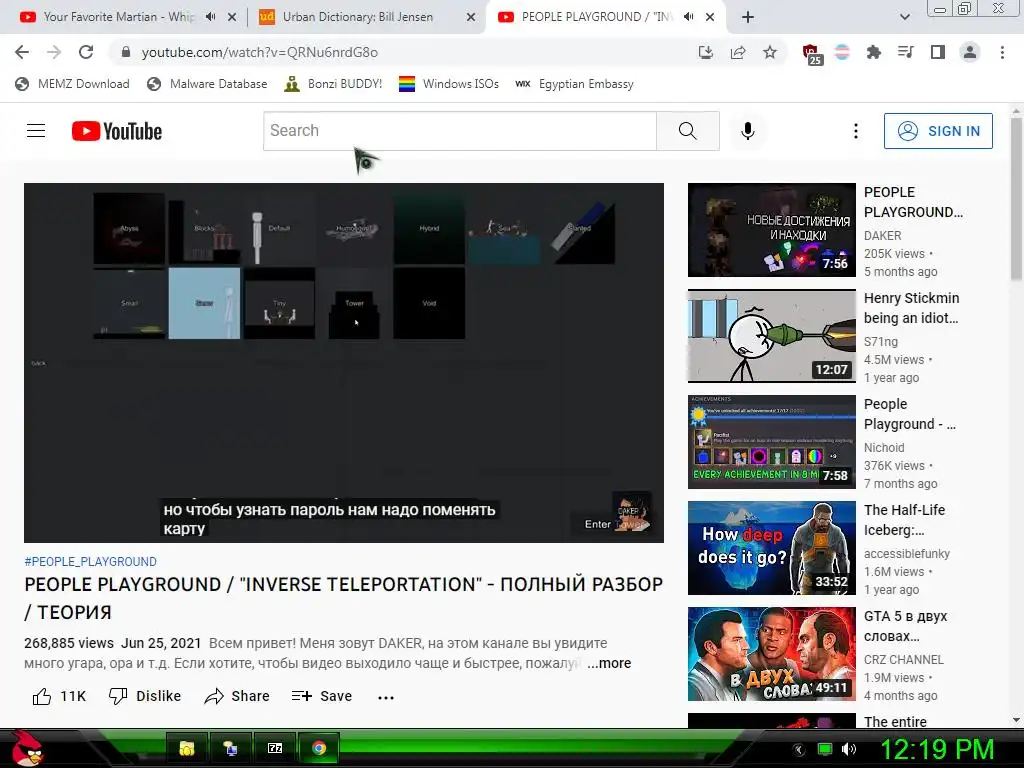Image resolution: width=1024 pixels, height=768 pixels.
Task: Open more actions ellipsis below video
Action: tap(386, 697)
